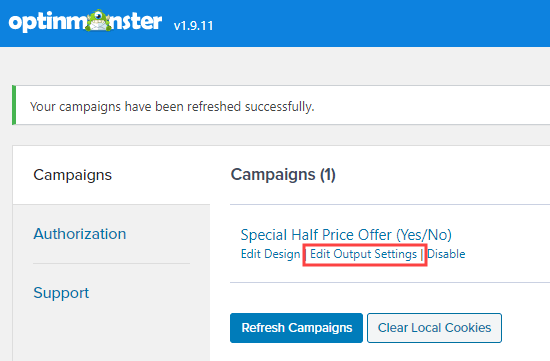This screenshot has width=550, height=361.
Task: Click the green monster mascot icon
Action: (99, 20)
